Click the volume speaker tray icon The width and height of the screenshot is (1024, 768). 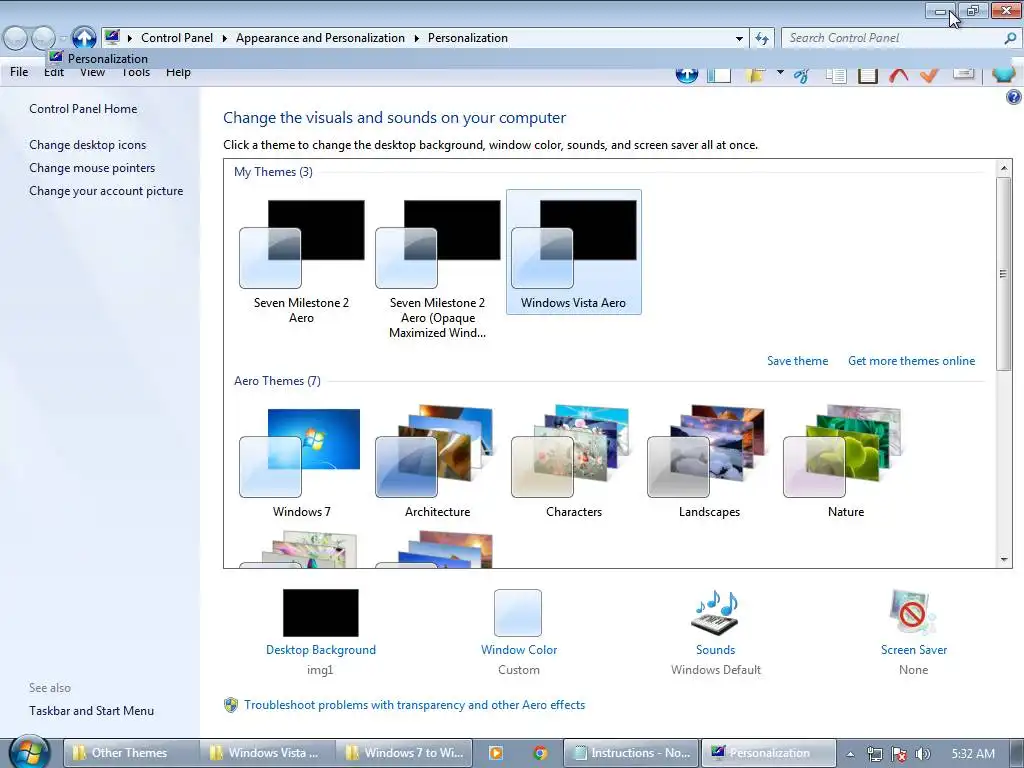(922, 754)
